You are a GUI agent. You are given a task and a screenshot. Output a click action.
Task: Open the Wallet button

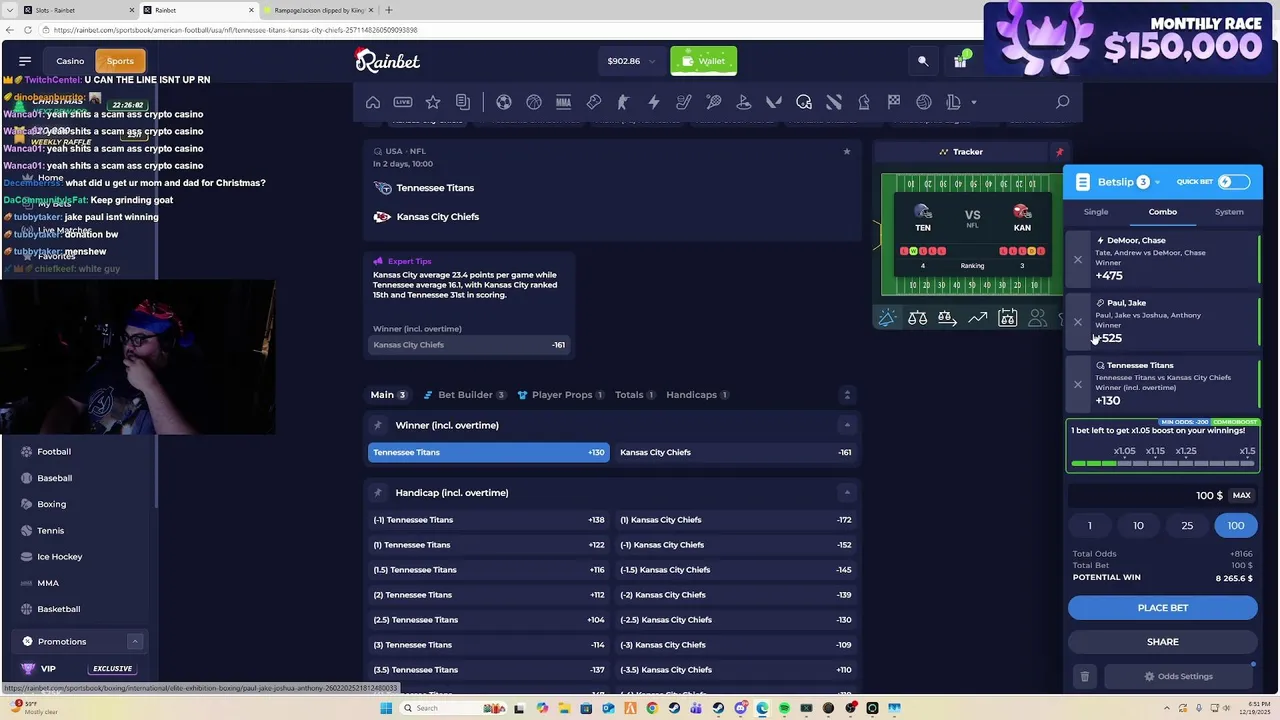pos(704,61)
